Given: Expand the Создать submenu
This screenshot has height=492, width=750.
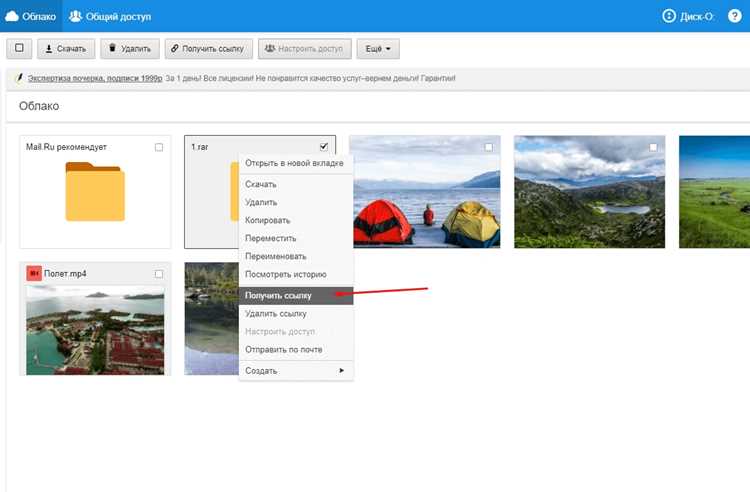Looking at the screenshot, I should coord(296,371).
